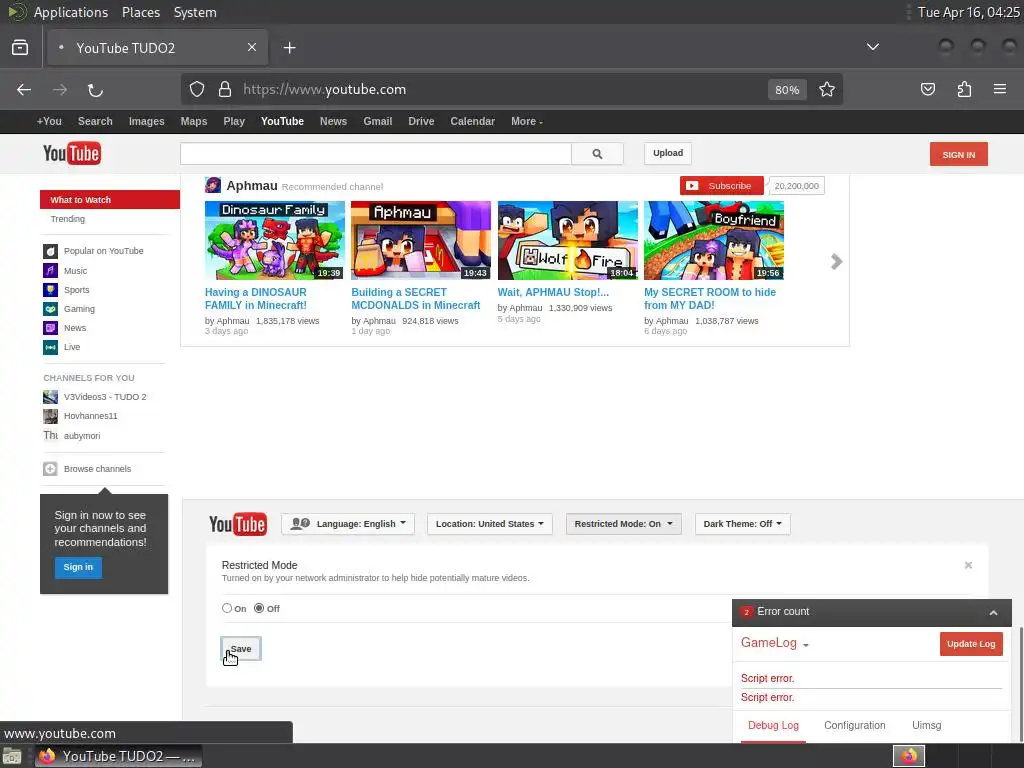Click the Music channel icon
1024x768 pixels.
click(50, 270)
